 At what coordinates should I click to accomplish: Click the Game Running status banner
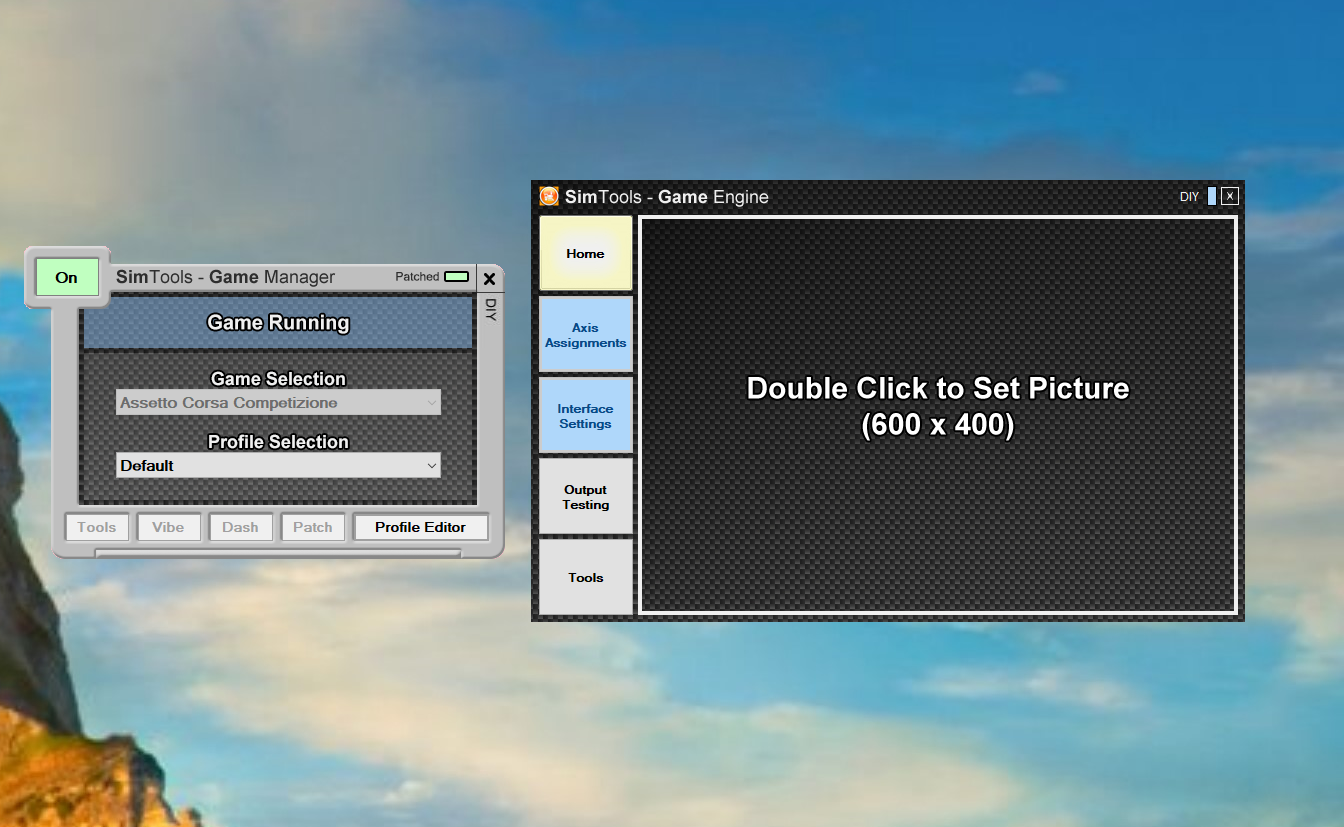click(x=278, y=323)
